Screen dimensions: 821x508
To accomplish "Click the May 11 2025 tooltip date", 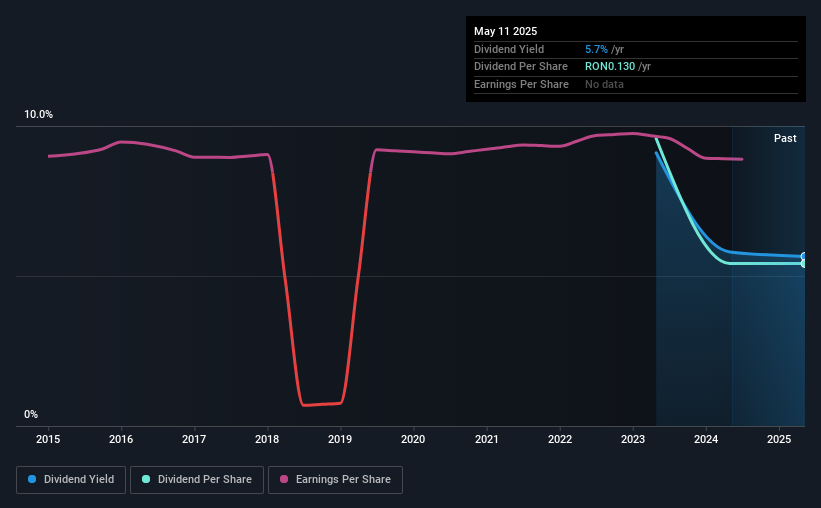I will click(505, 31).
